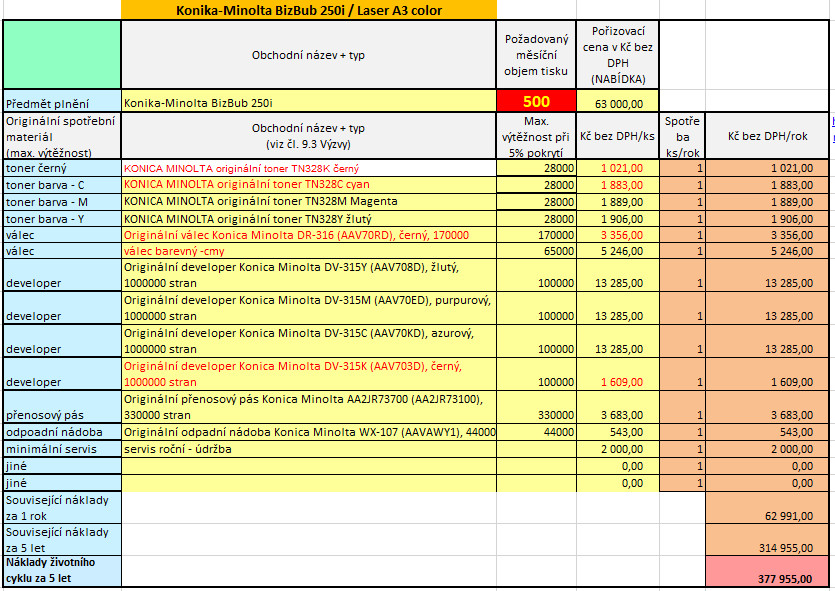Select 1 906,00 in the 'Kč bez DPH/rok' column
This screenshot has width=835, height=591.
coord(767,218)
